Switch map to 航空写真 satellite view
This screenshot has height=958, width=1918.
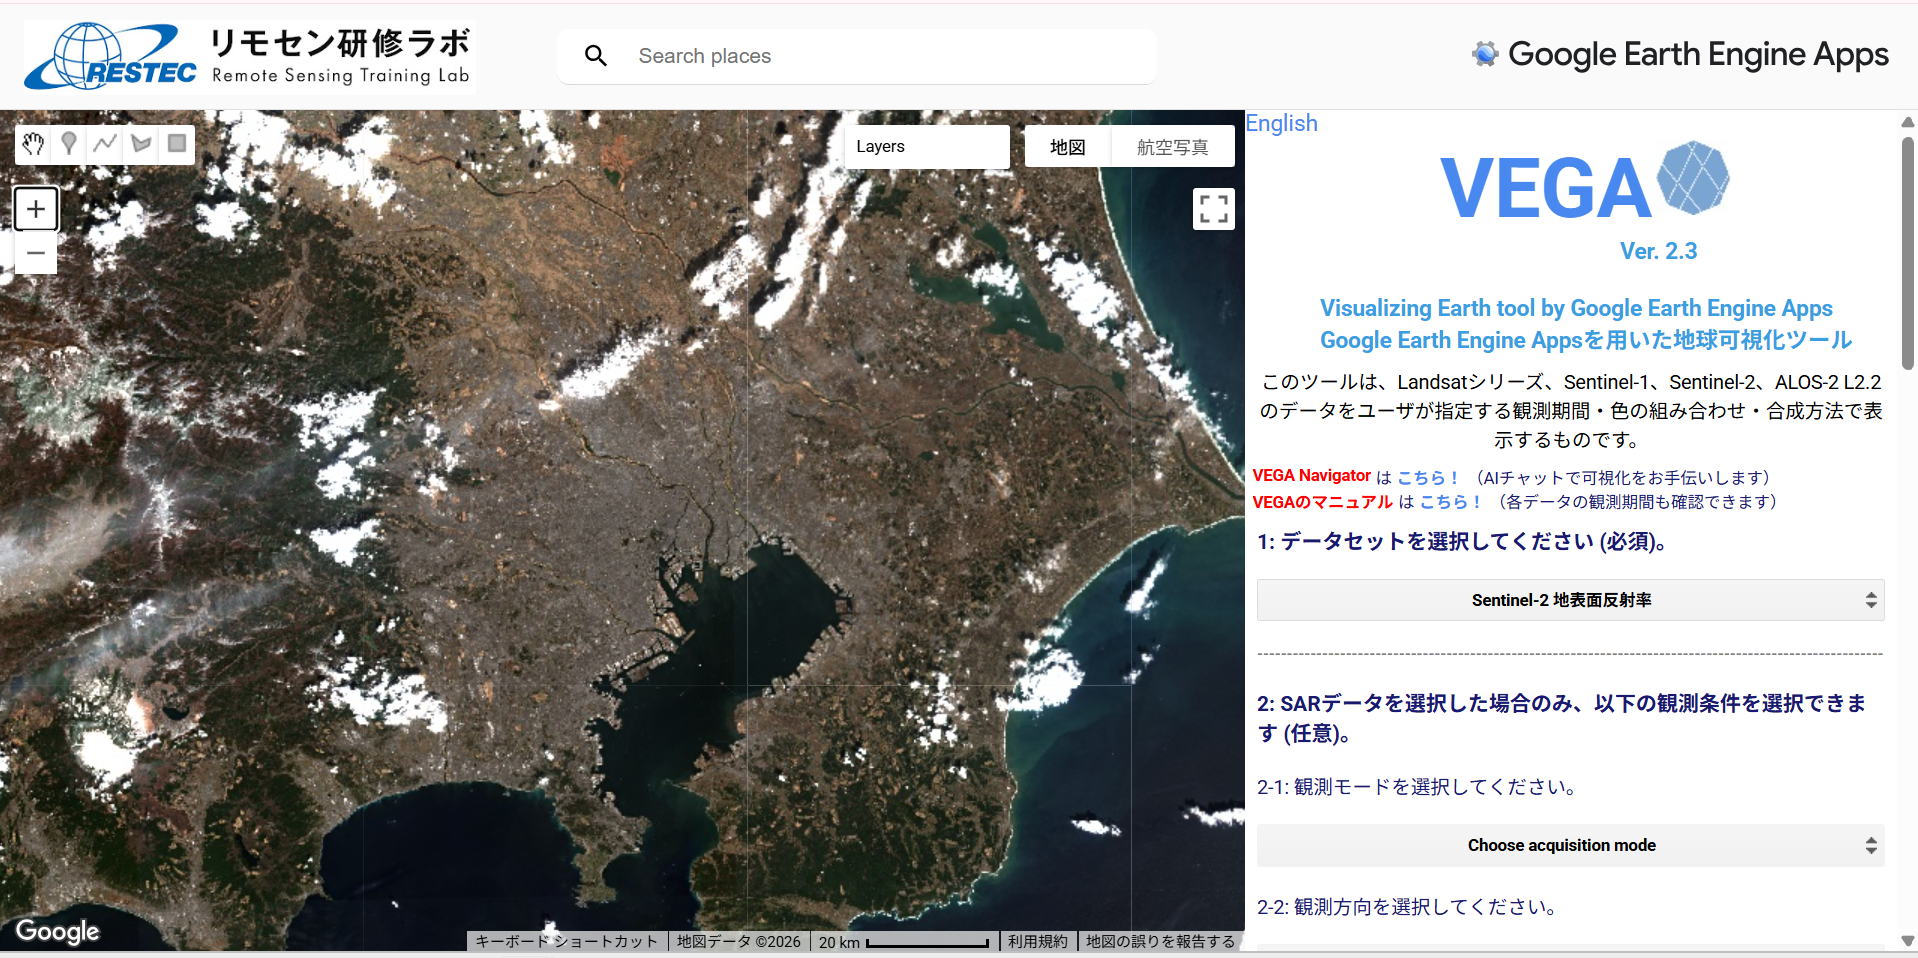click(x=1172, y=147)
